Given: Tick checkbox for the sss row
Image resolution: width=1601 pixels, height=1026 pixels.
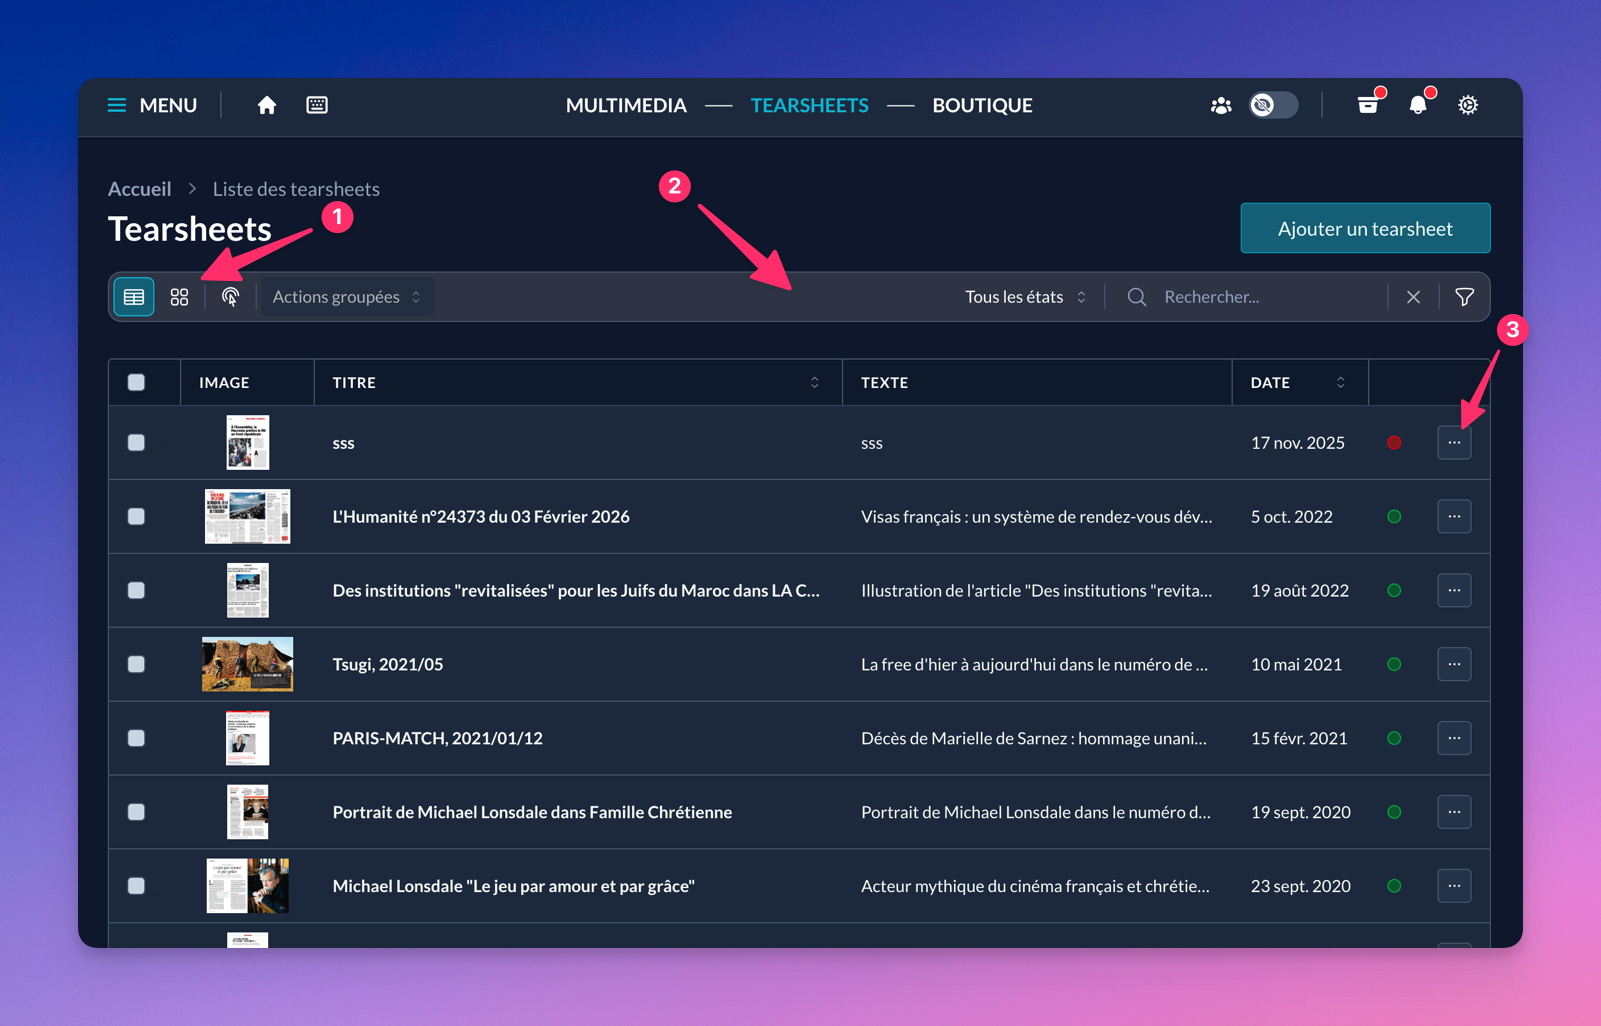Looking at the screenshot, I should [136, 442].
